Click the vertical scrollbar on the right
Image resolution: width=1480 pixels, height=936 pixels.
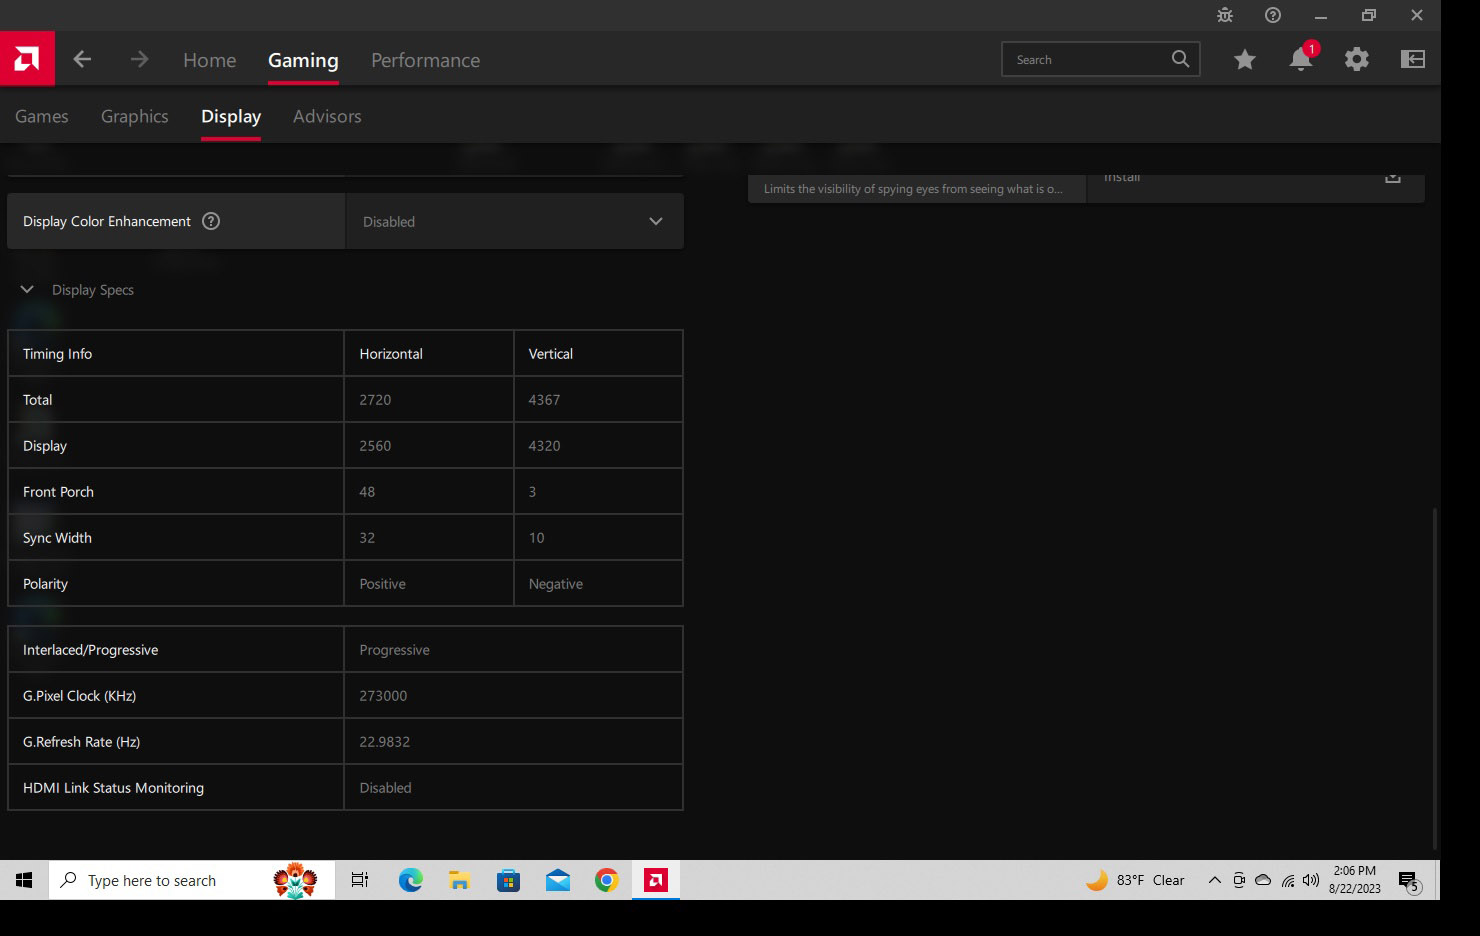click(1434, 678)
